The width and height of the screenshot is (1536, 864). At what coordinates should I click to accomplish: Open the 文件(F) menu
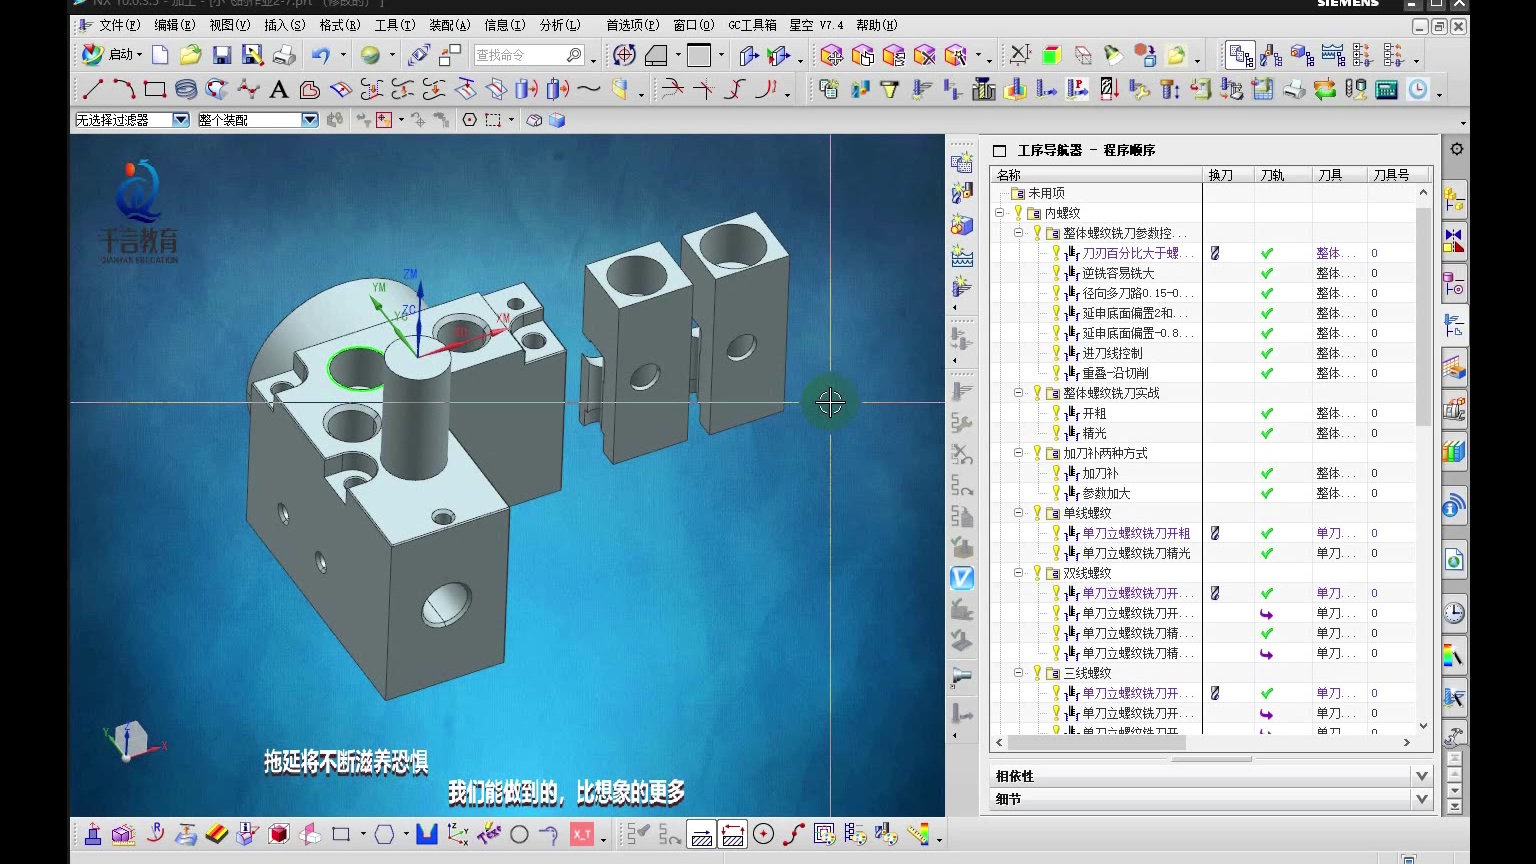coord(119,25)
